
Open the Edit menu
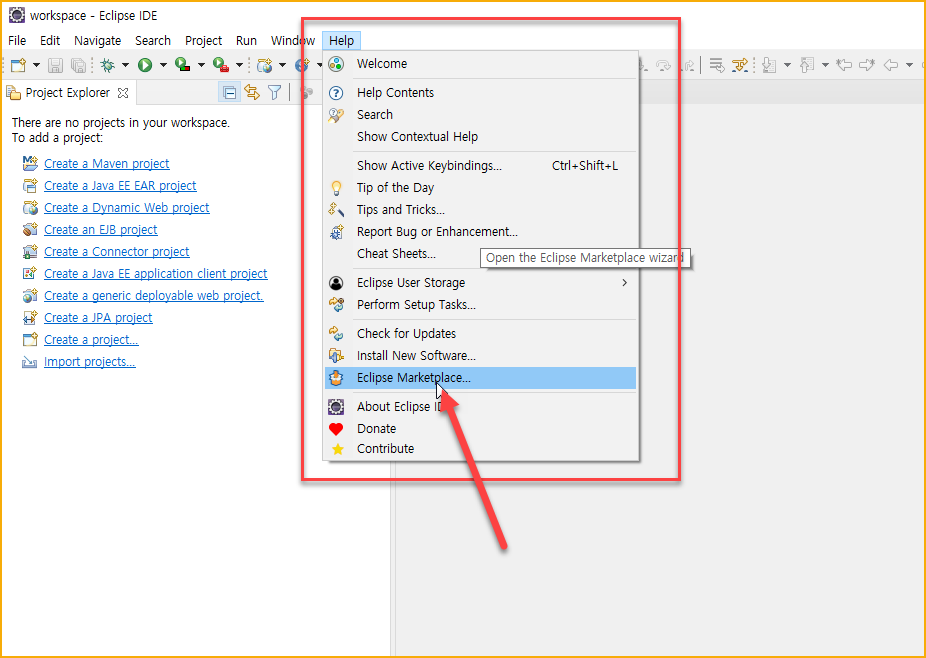click(x=50, y=41)
